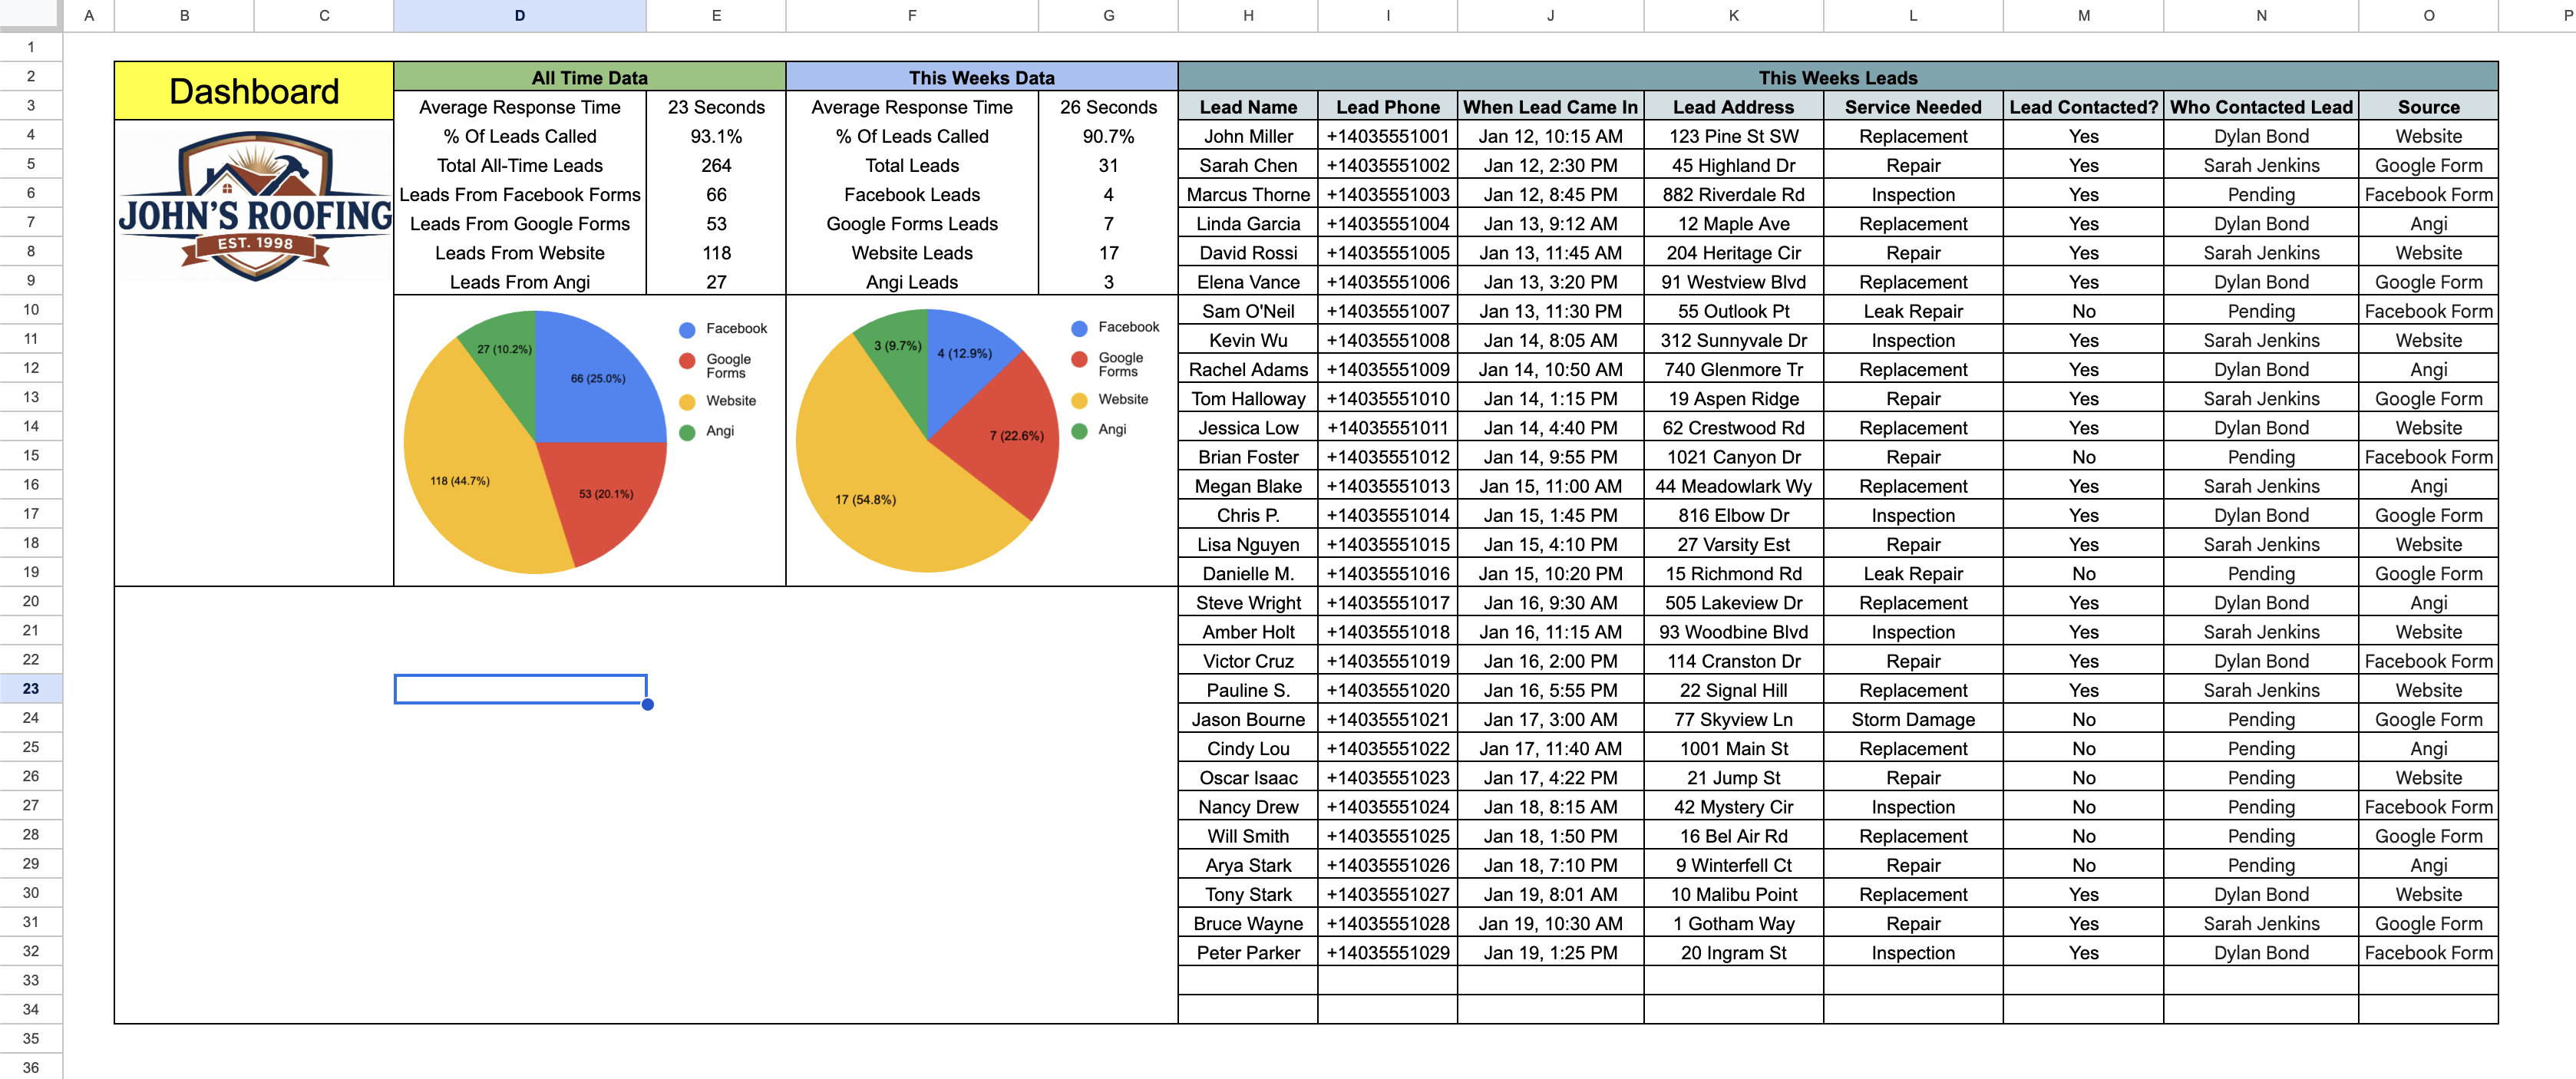Select the Source column header cell

click(x=2429, y=107)
